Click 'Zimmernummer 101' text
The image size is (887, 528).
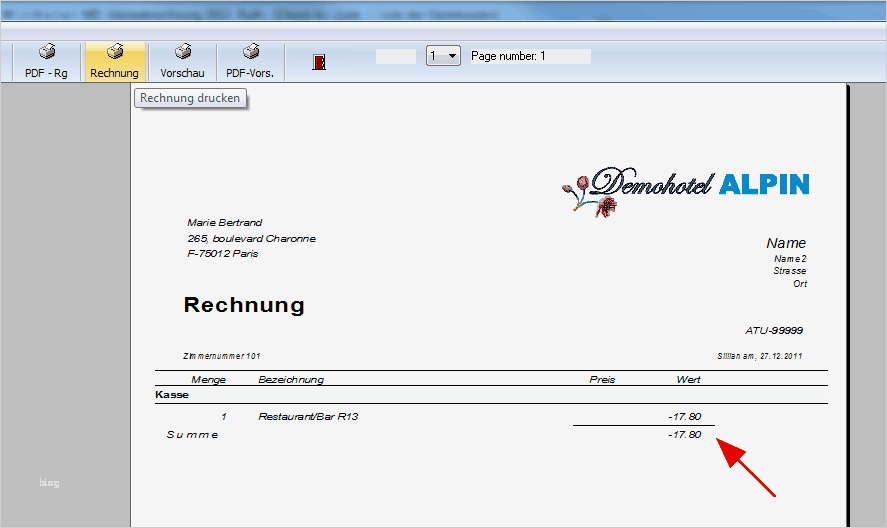(221, 356)
